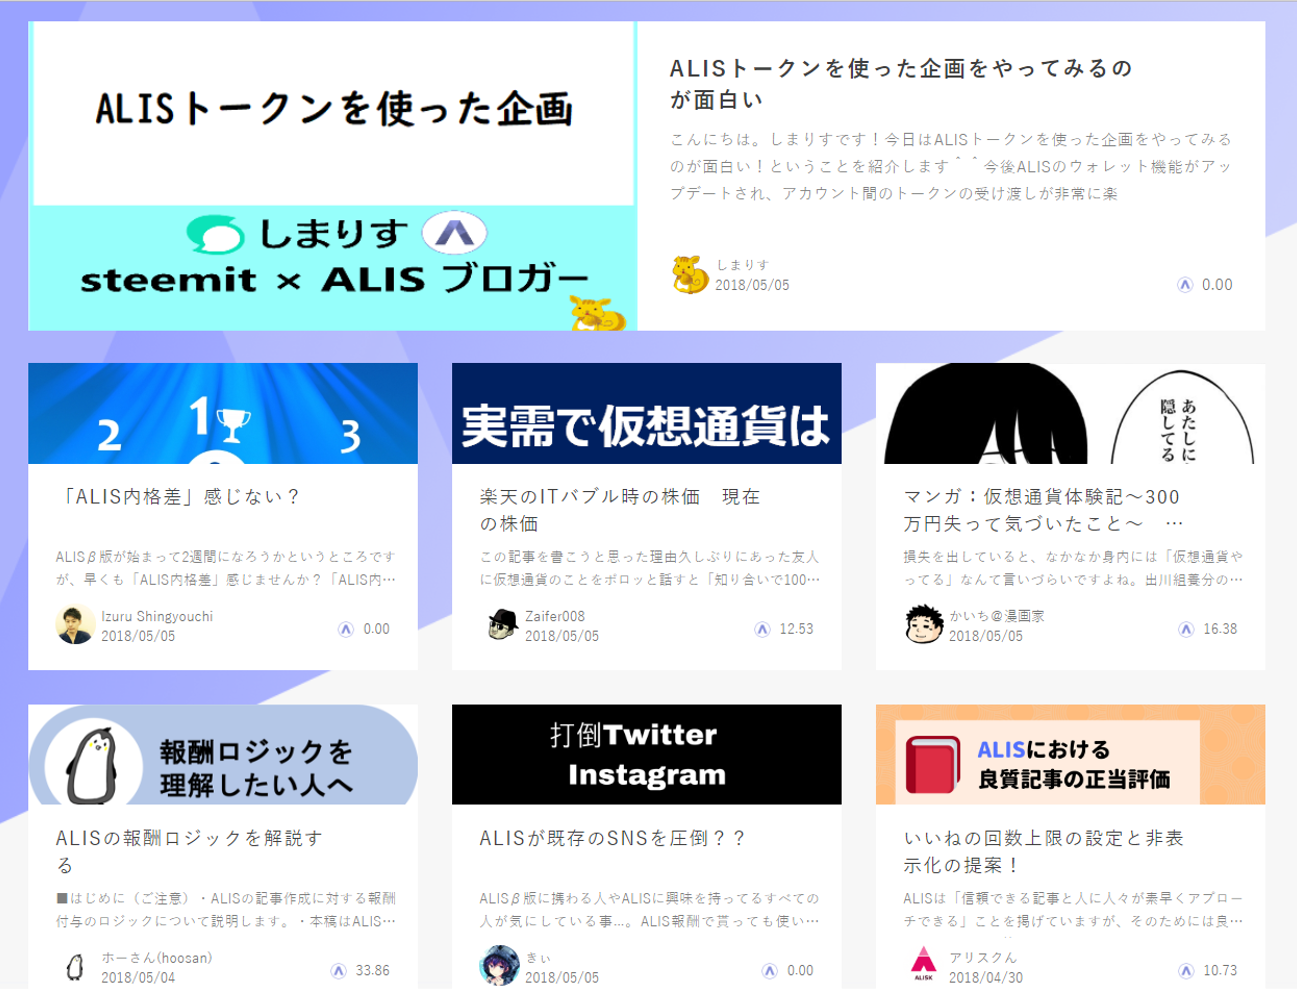The image size is (1297, 989).
Task: Open article ALISが既存のSNSを圧倒？？
Action: click(612, 838)
